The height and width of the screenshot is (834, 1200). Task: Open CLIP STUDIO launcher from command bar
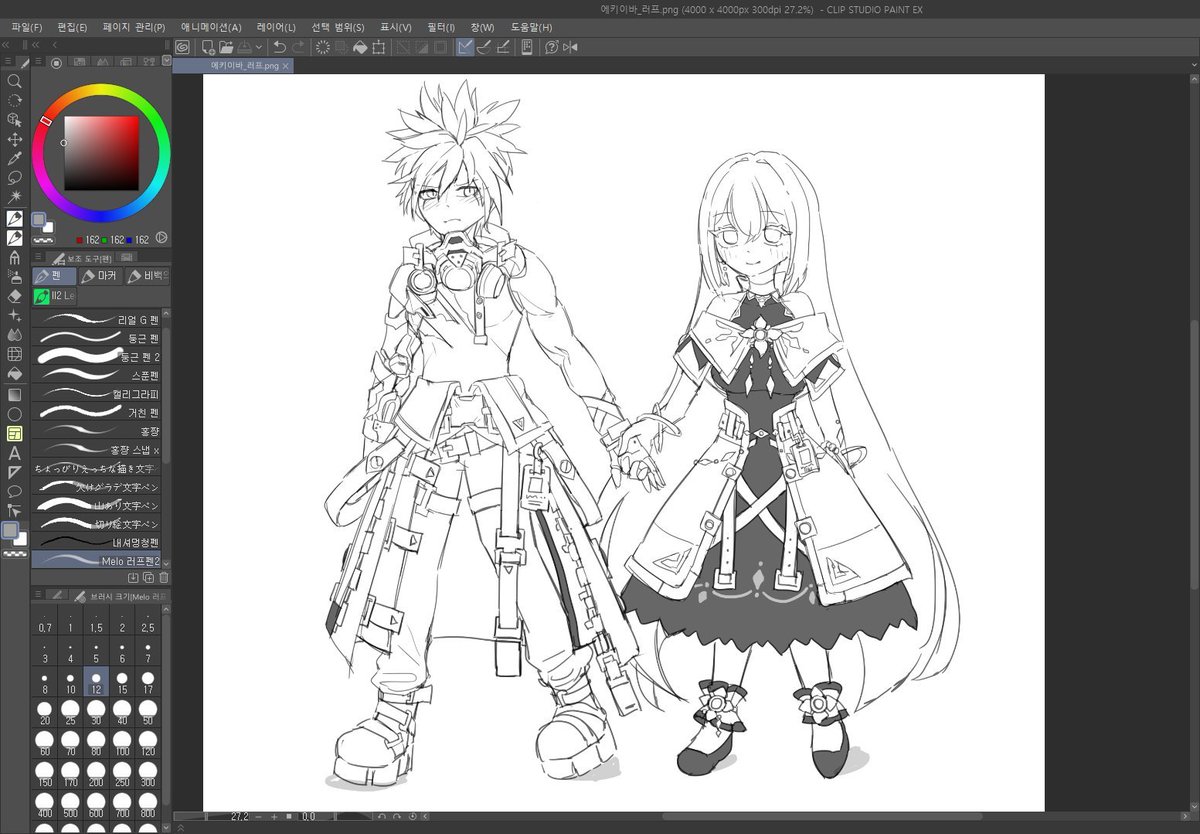click(182, 47)
